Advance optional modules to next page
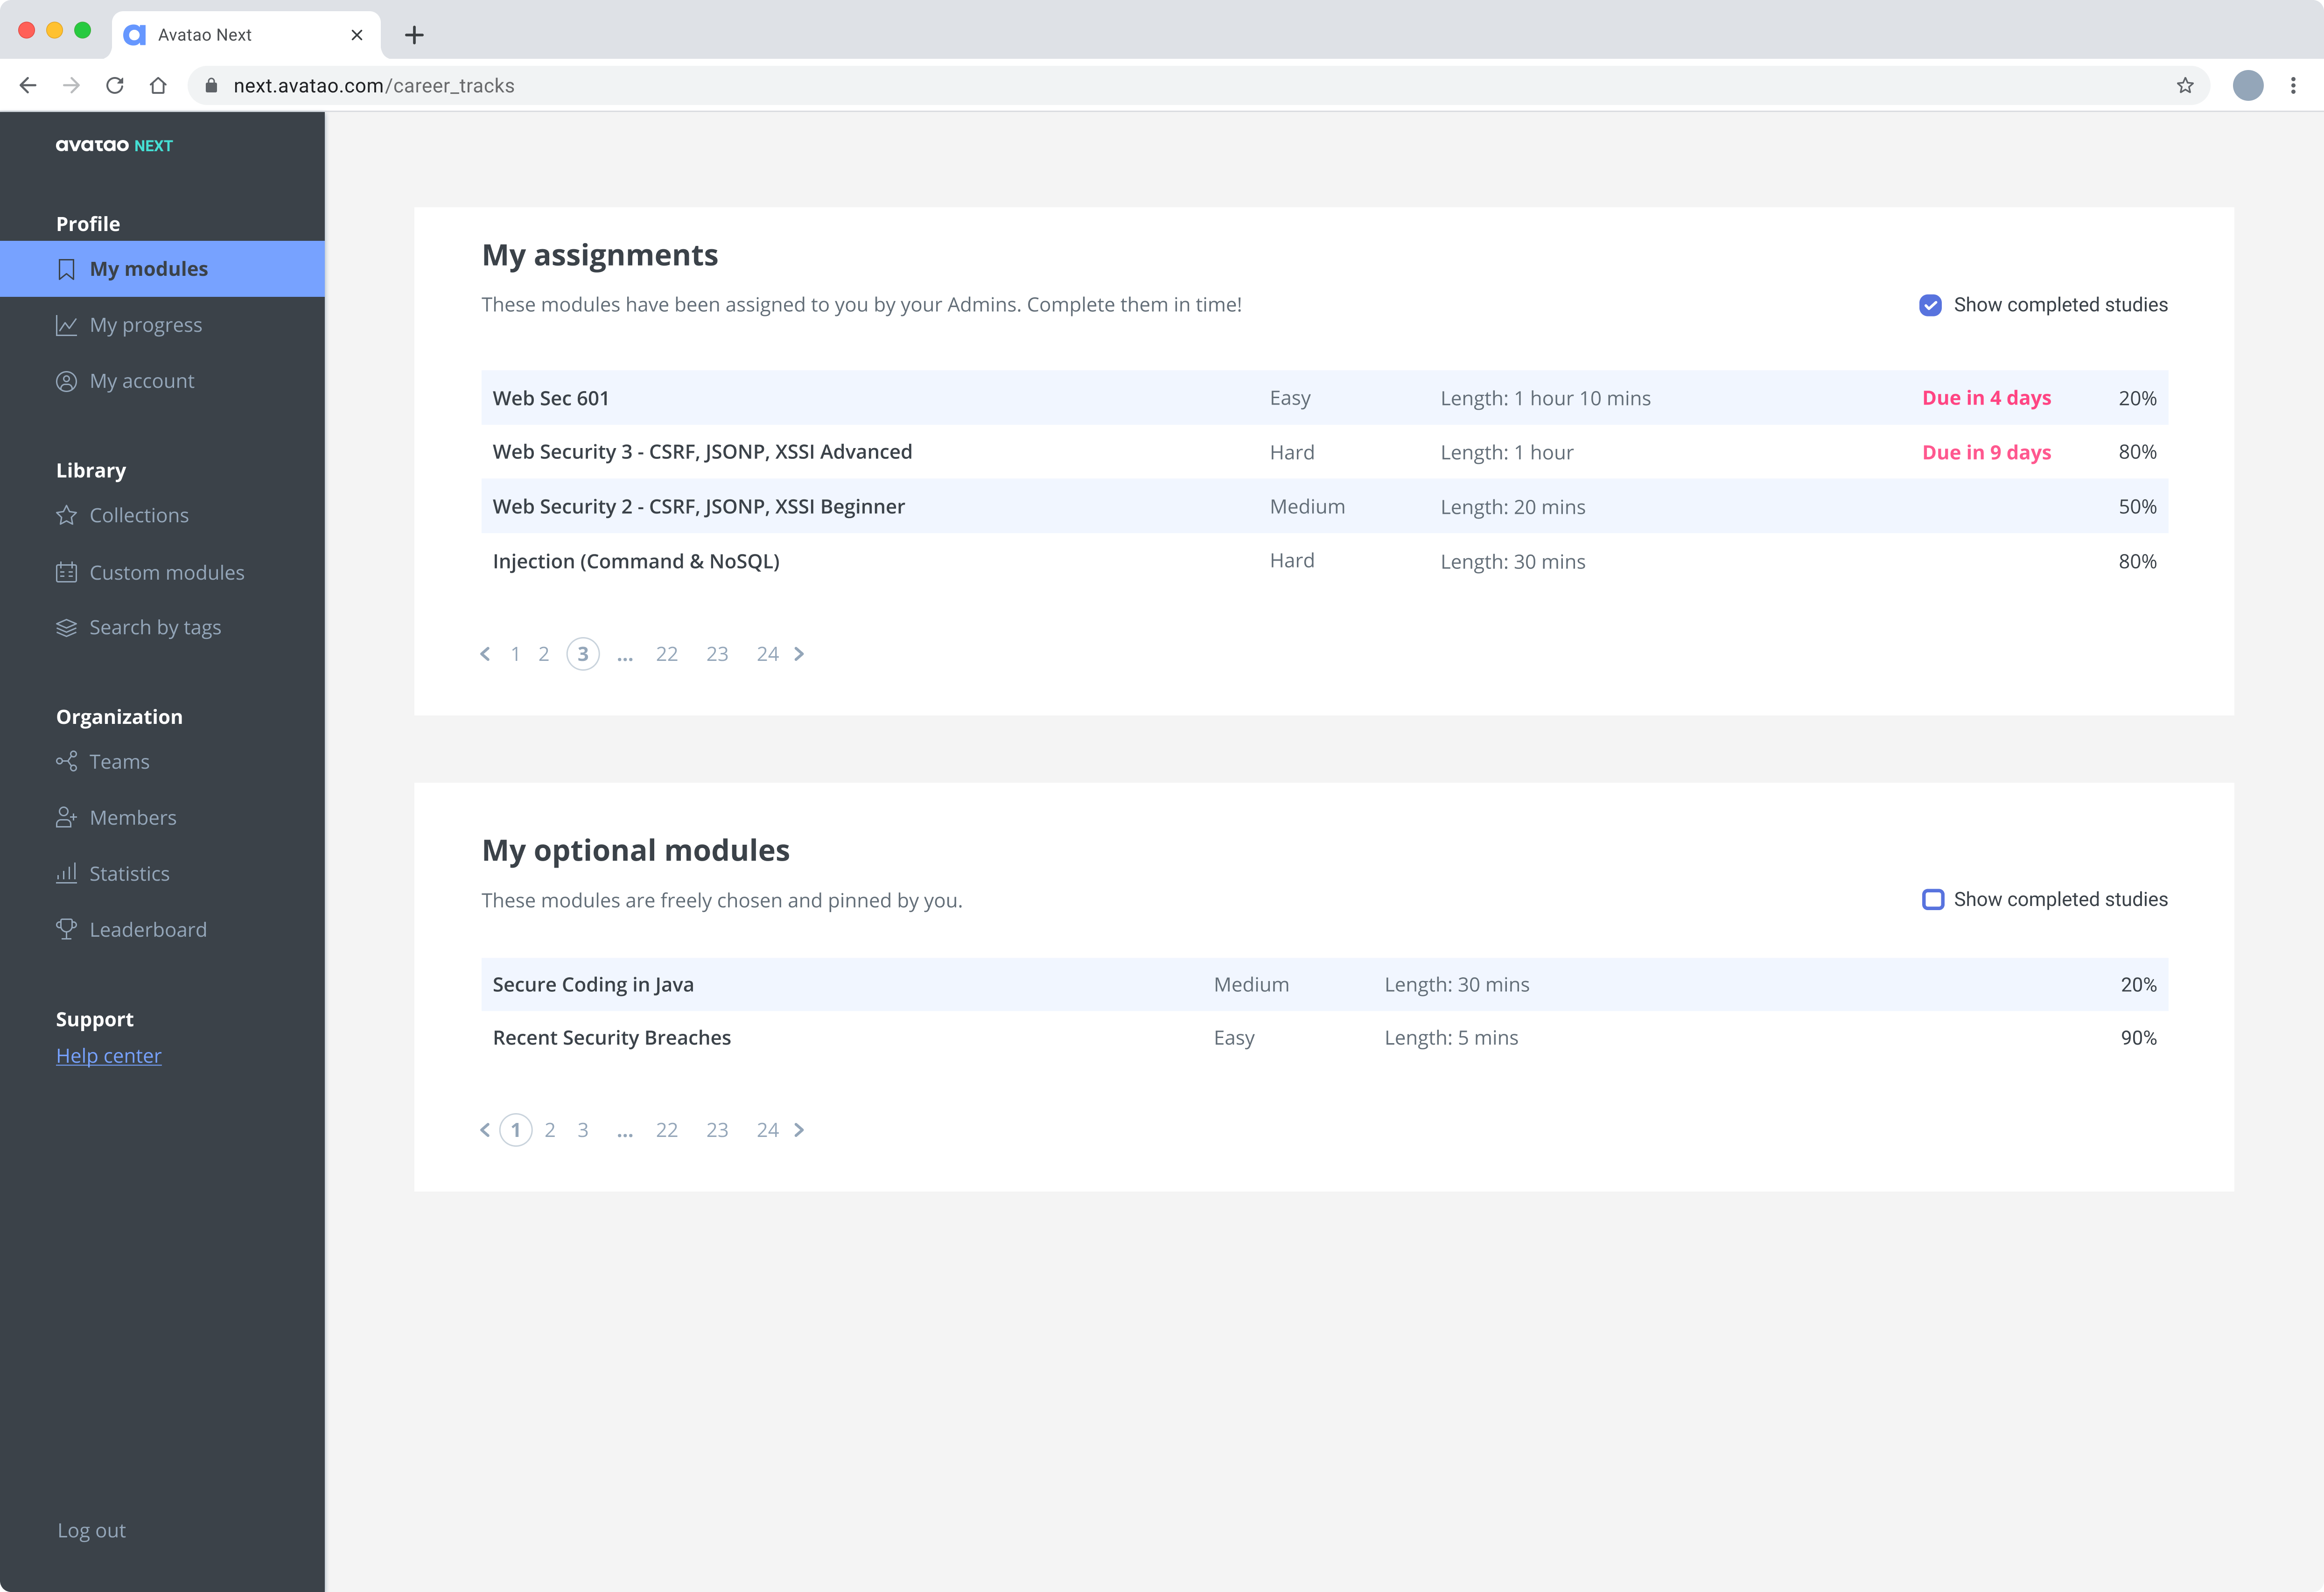Screen dimensions: 2324x1592 pos(799,1130)
